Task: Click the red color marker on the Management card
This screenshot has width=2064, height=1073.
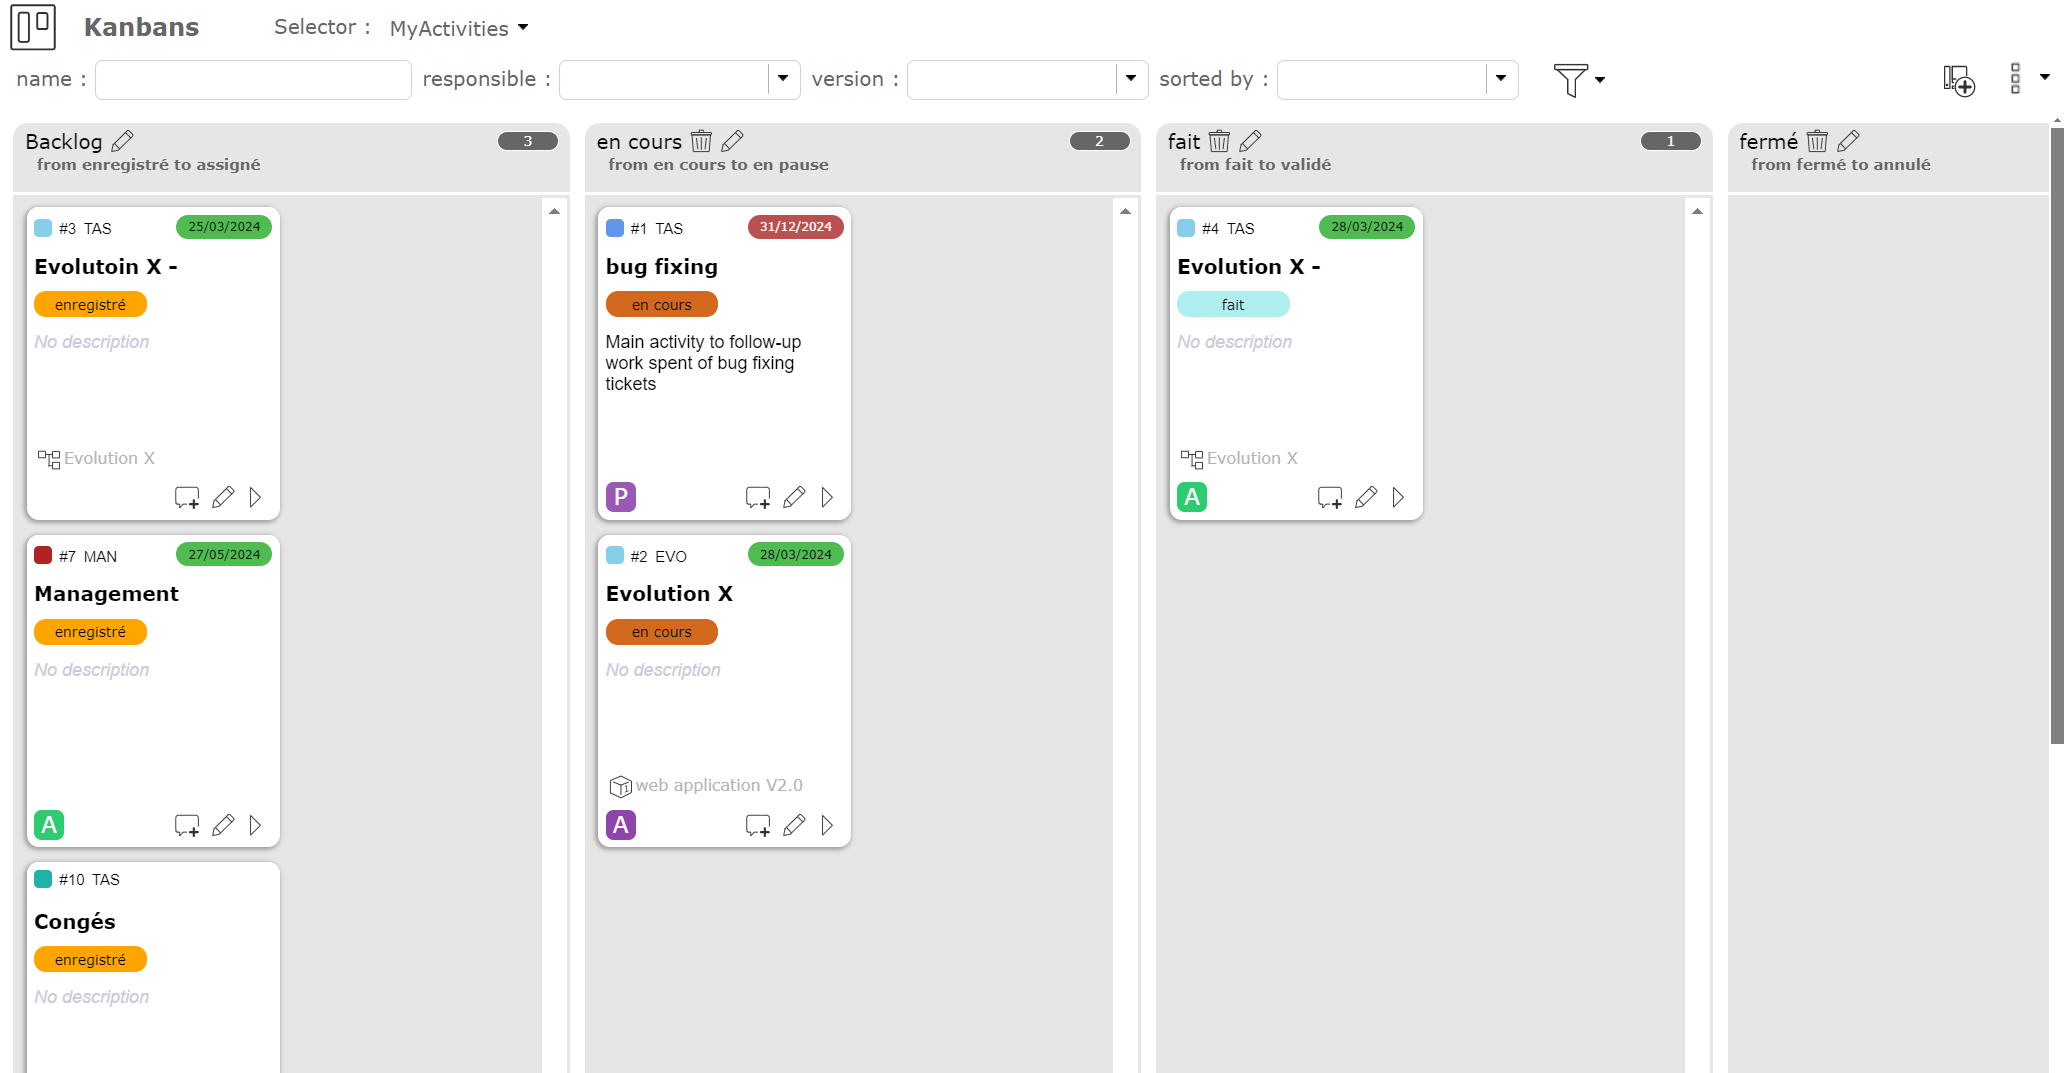Action: 42,555
